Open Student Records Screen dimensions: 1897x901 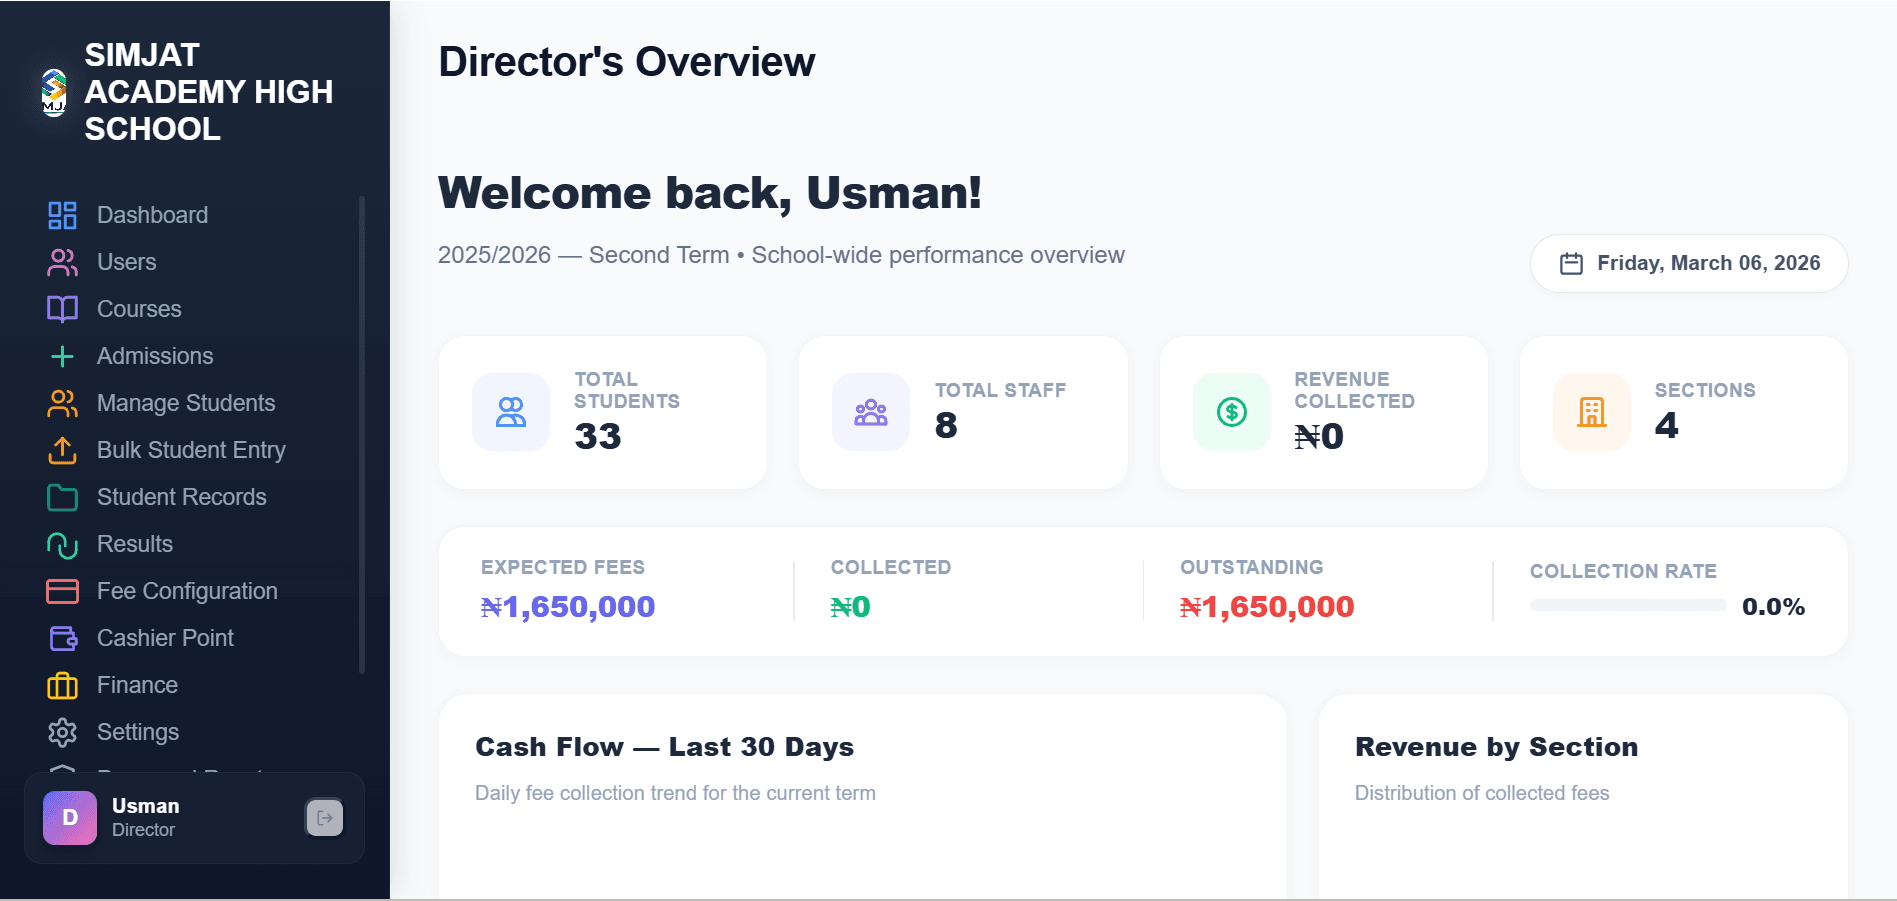click(181, 497)
